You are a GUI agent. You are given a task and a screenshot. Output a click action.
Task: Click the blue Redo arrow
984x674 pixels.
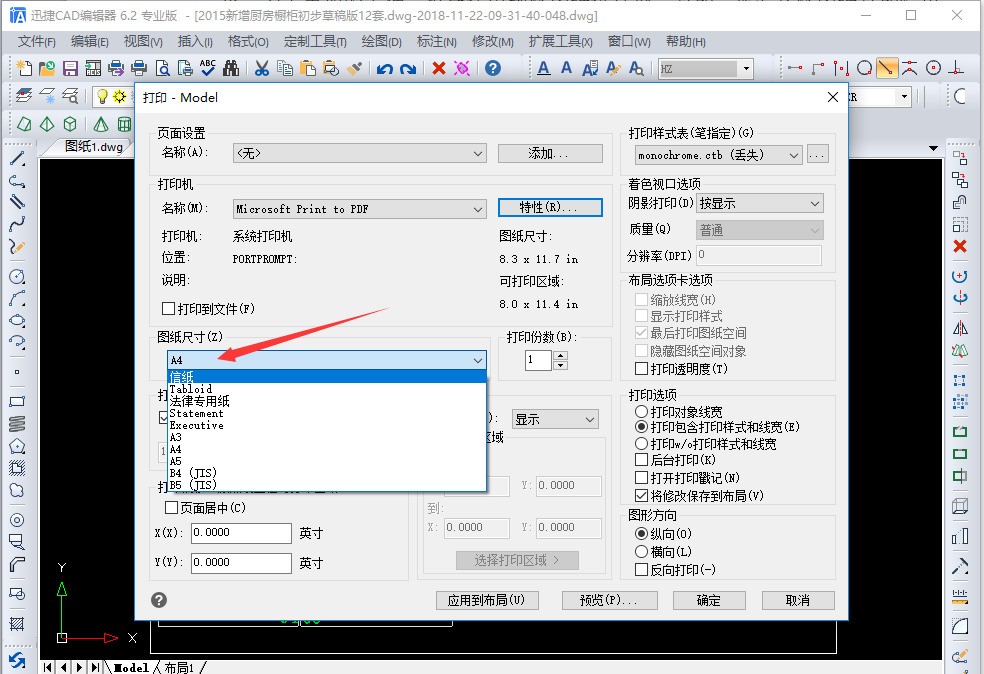(x=408, y=68)
